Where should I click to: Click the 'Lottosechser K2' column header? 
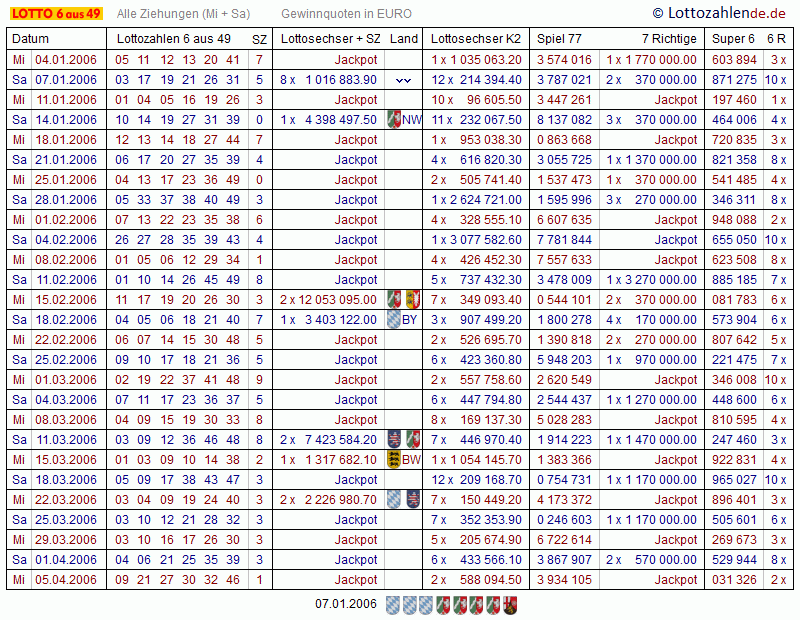coord(476,39)
